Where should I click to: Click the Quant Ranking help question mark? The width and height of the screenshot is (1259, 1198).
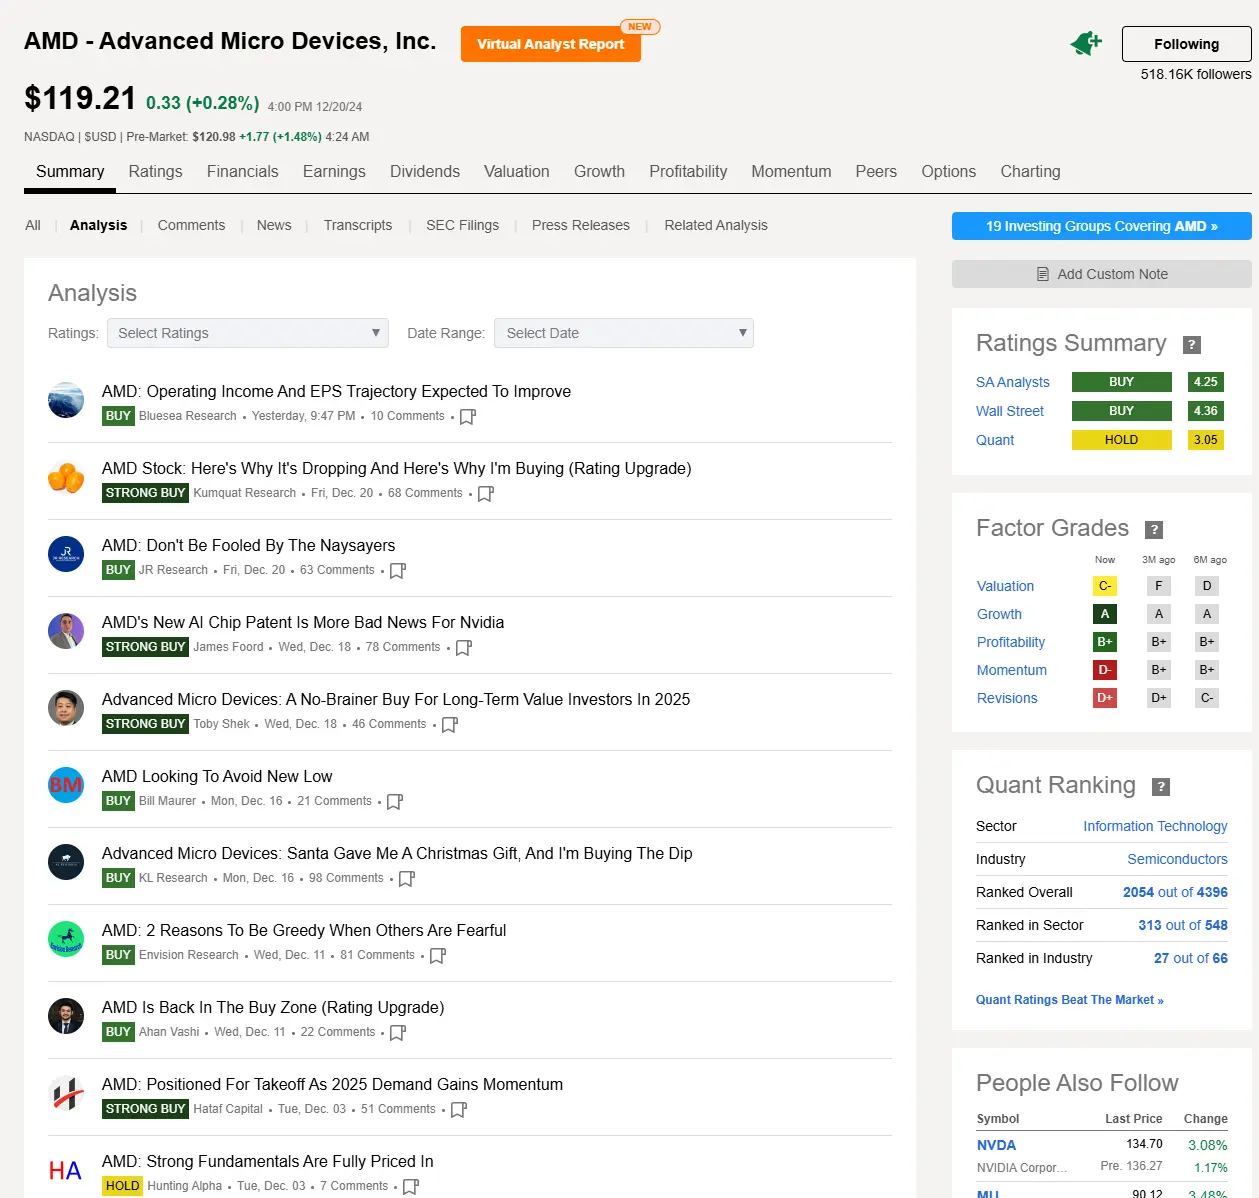(1160, 787)
